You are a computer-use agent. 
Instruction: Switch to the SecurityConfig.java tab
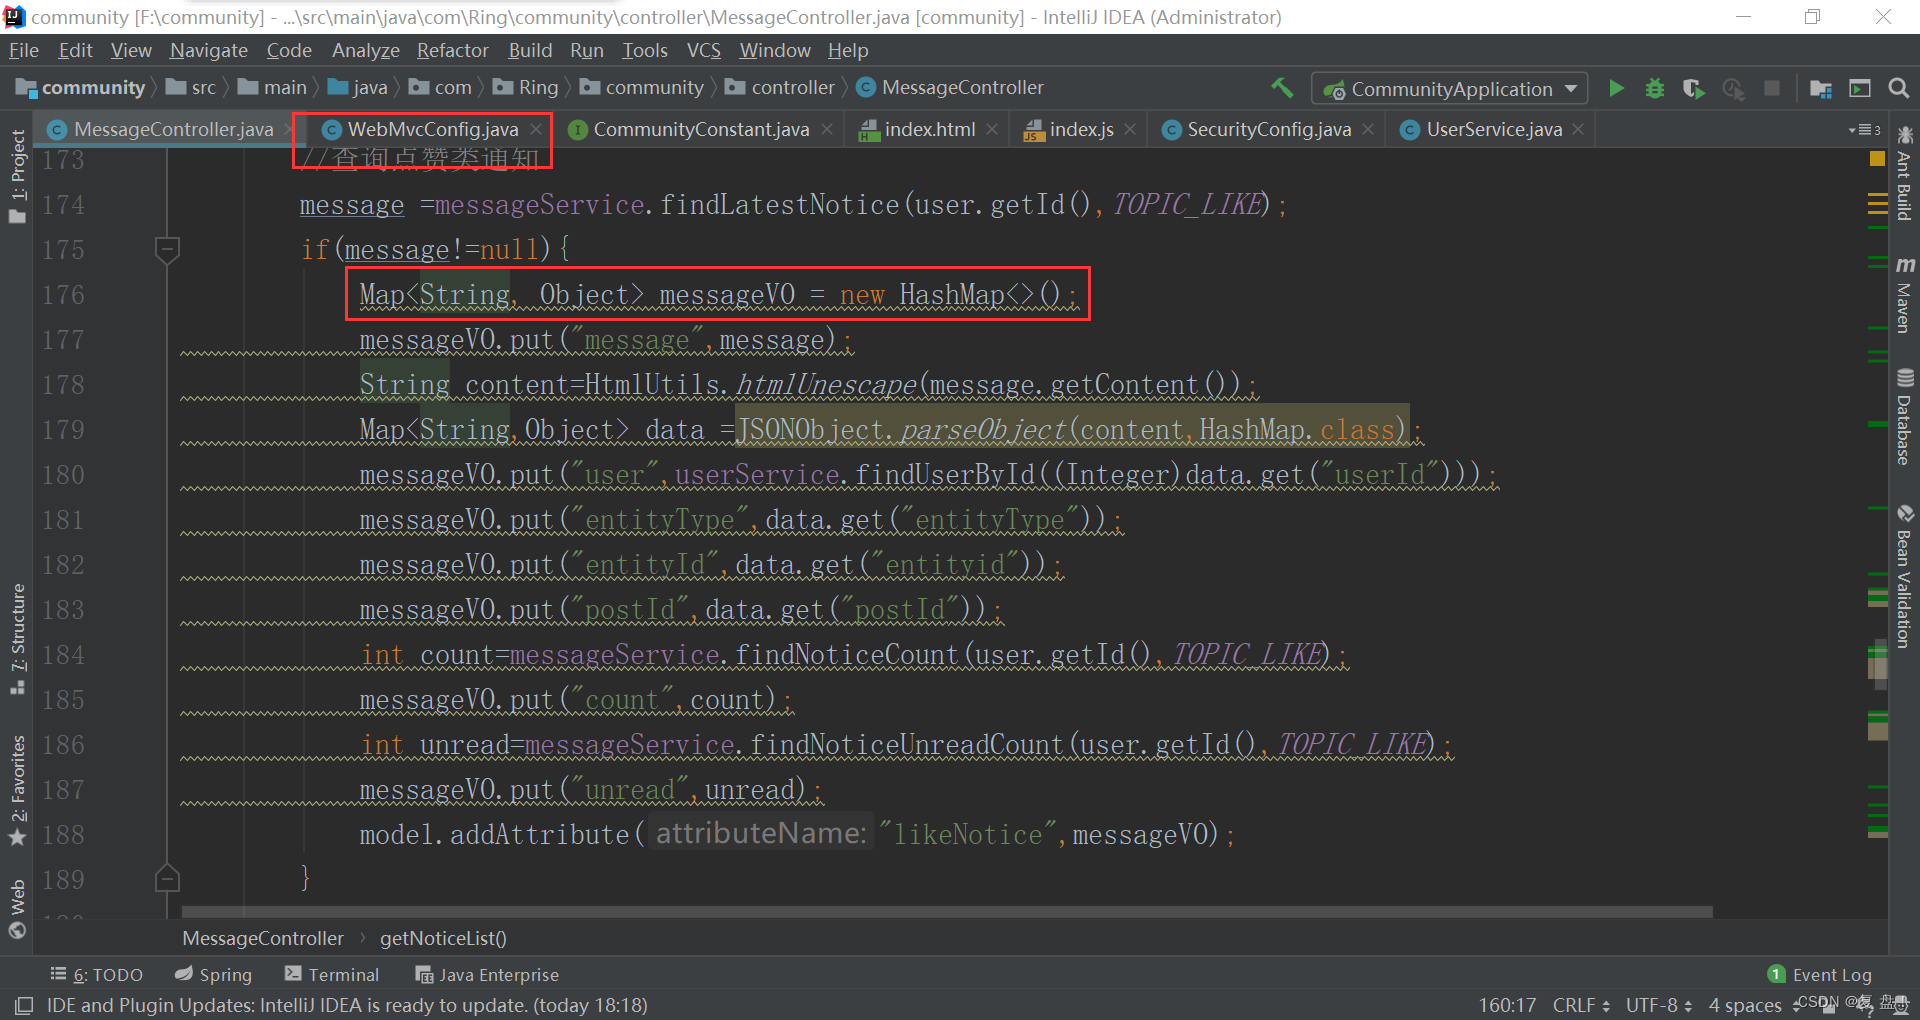[1268, 130]
